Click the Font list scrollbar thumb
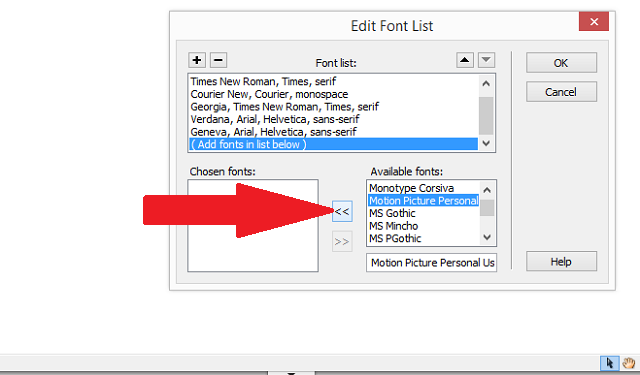The height and width of the screenshot is (375, 640). coord(486,115)
